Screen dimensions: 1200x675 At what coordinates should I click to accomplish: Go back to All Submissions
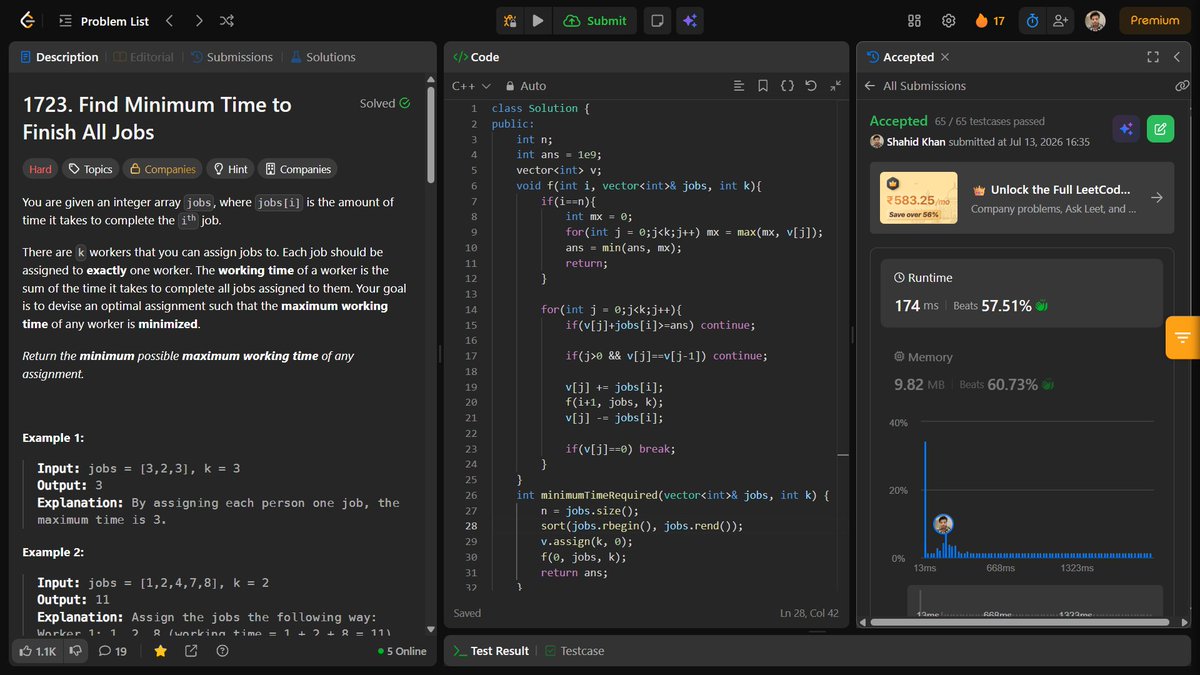pos(915,86)
